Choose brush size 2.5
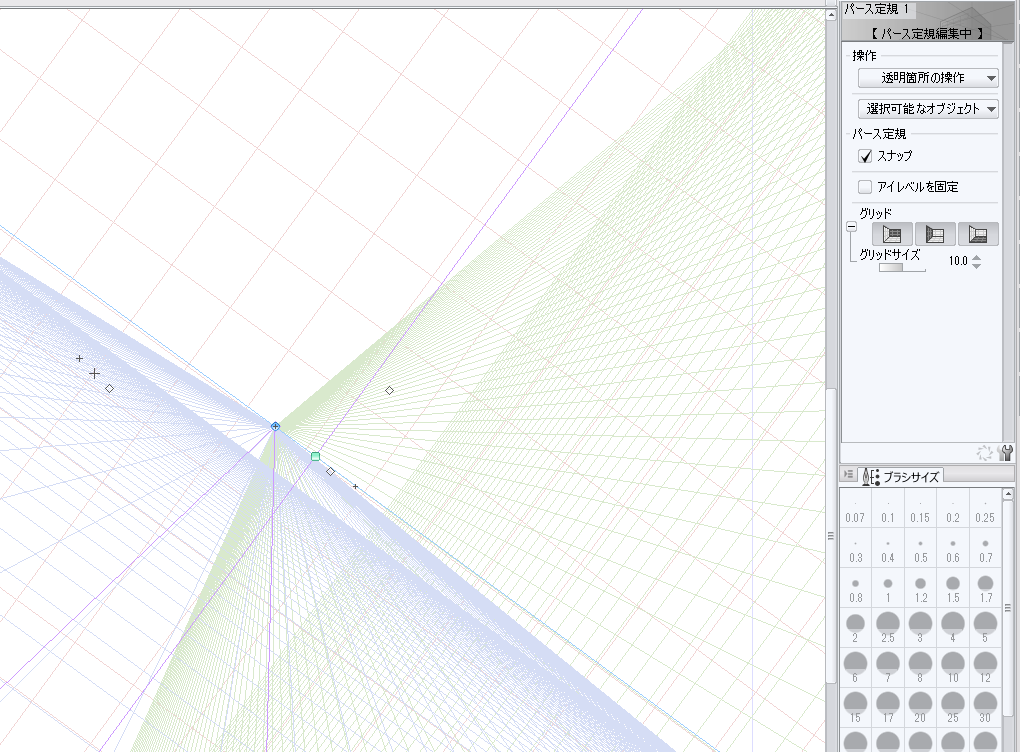The width and height of the screenshot is (1020, 752). [x=888, y=628]
